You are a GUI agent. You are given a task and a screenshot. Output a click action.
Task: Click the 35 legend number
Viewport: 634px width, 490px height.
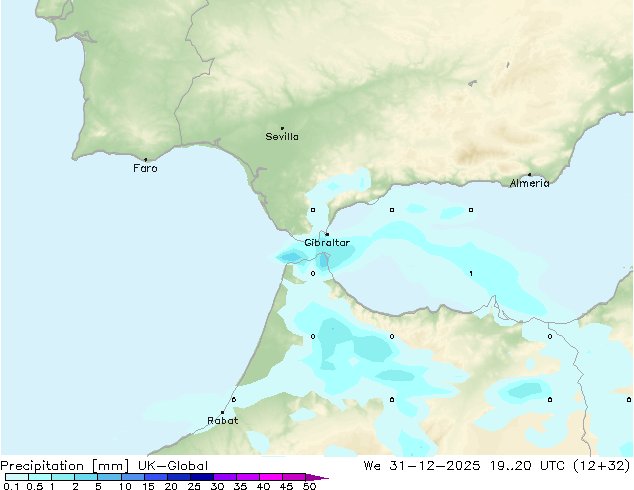tap(240, 486)
